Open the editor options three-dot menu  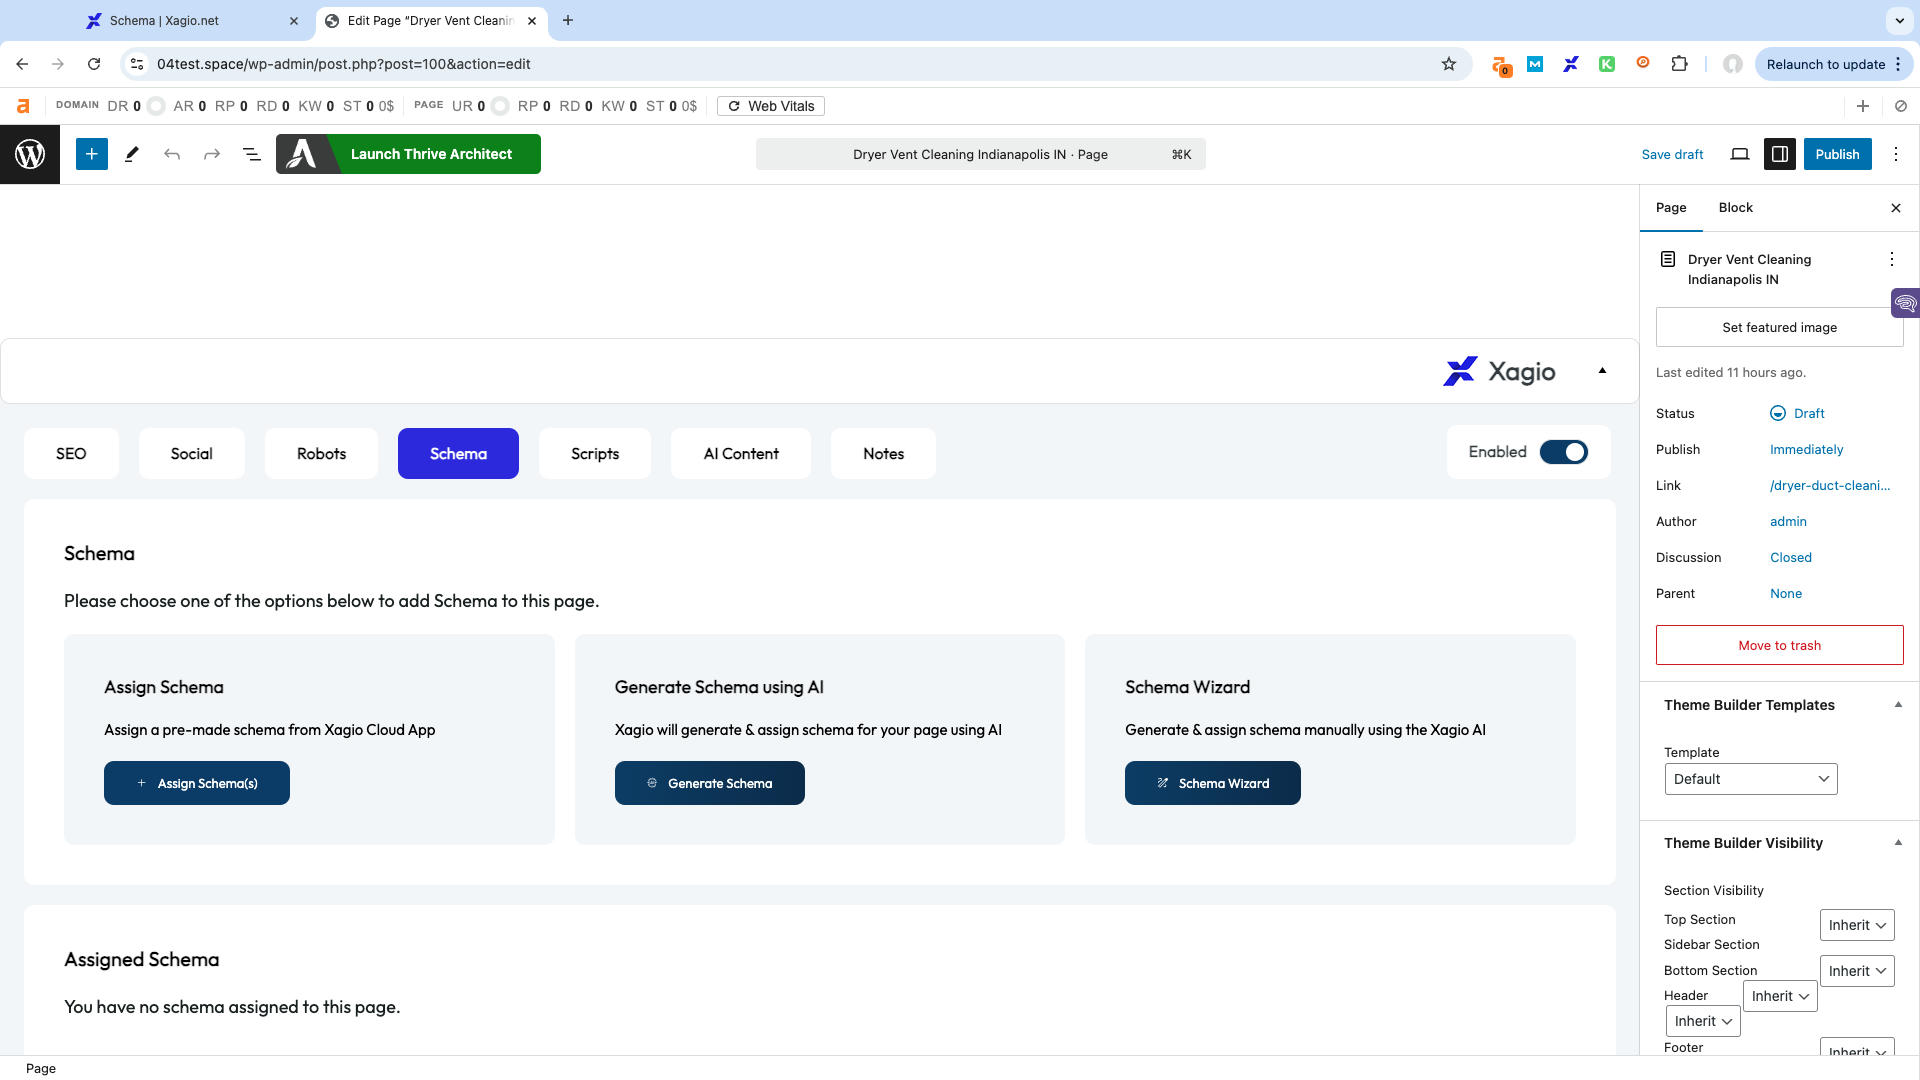(x=1896, y=154)
